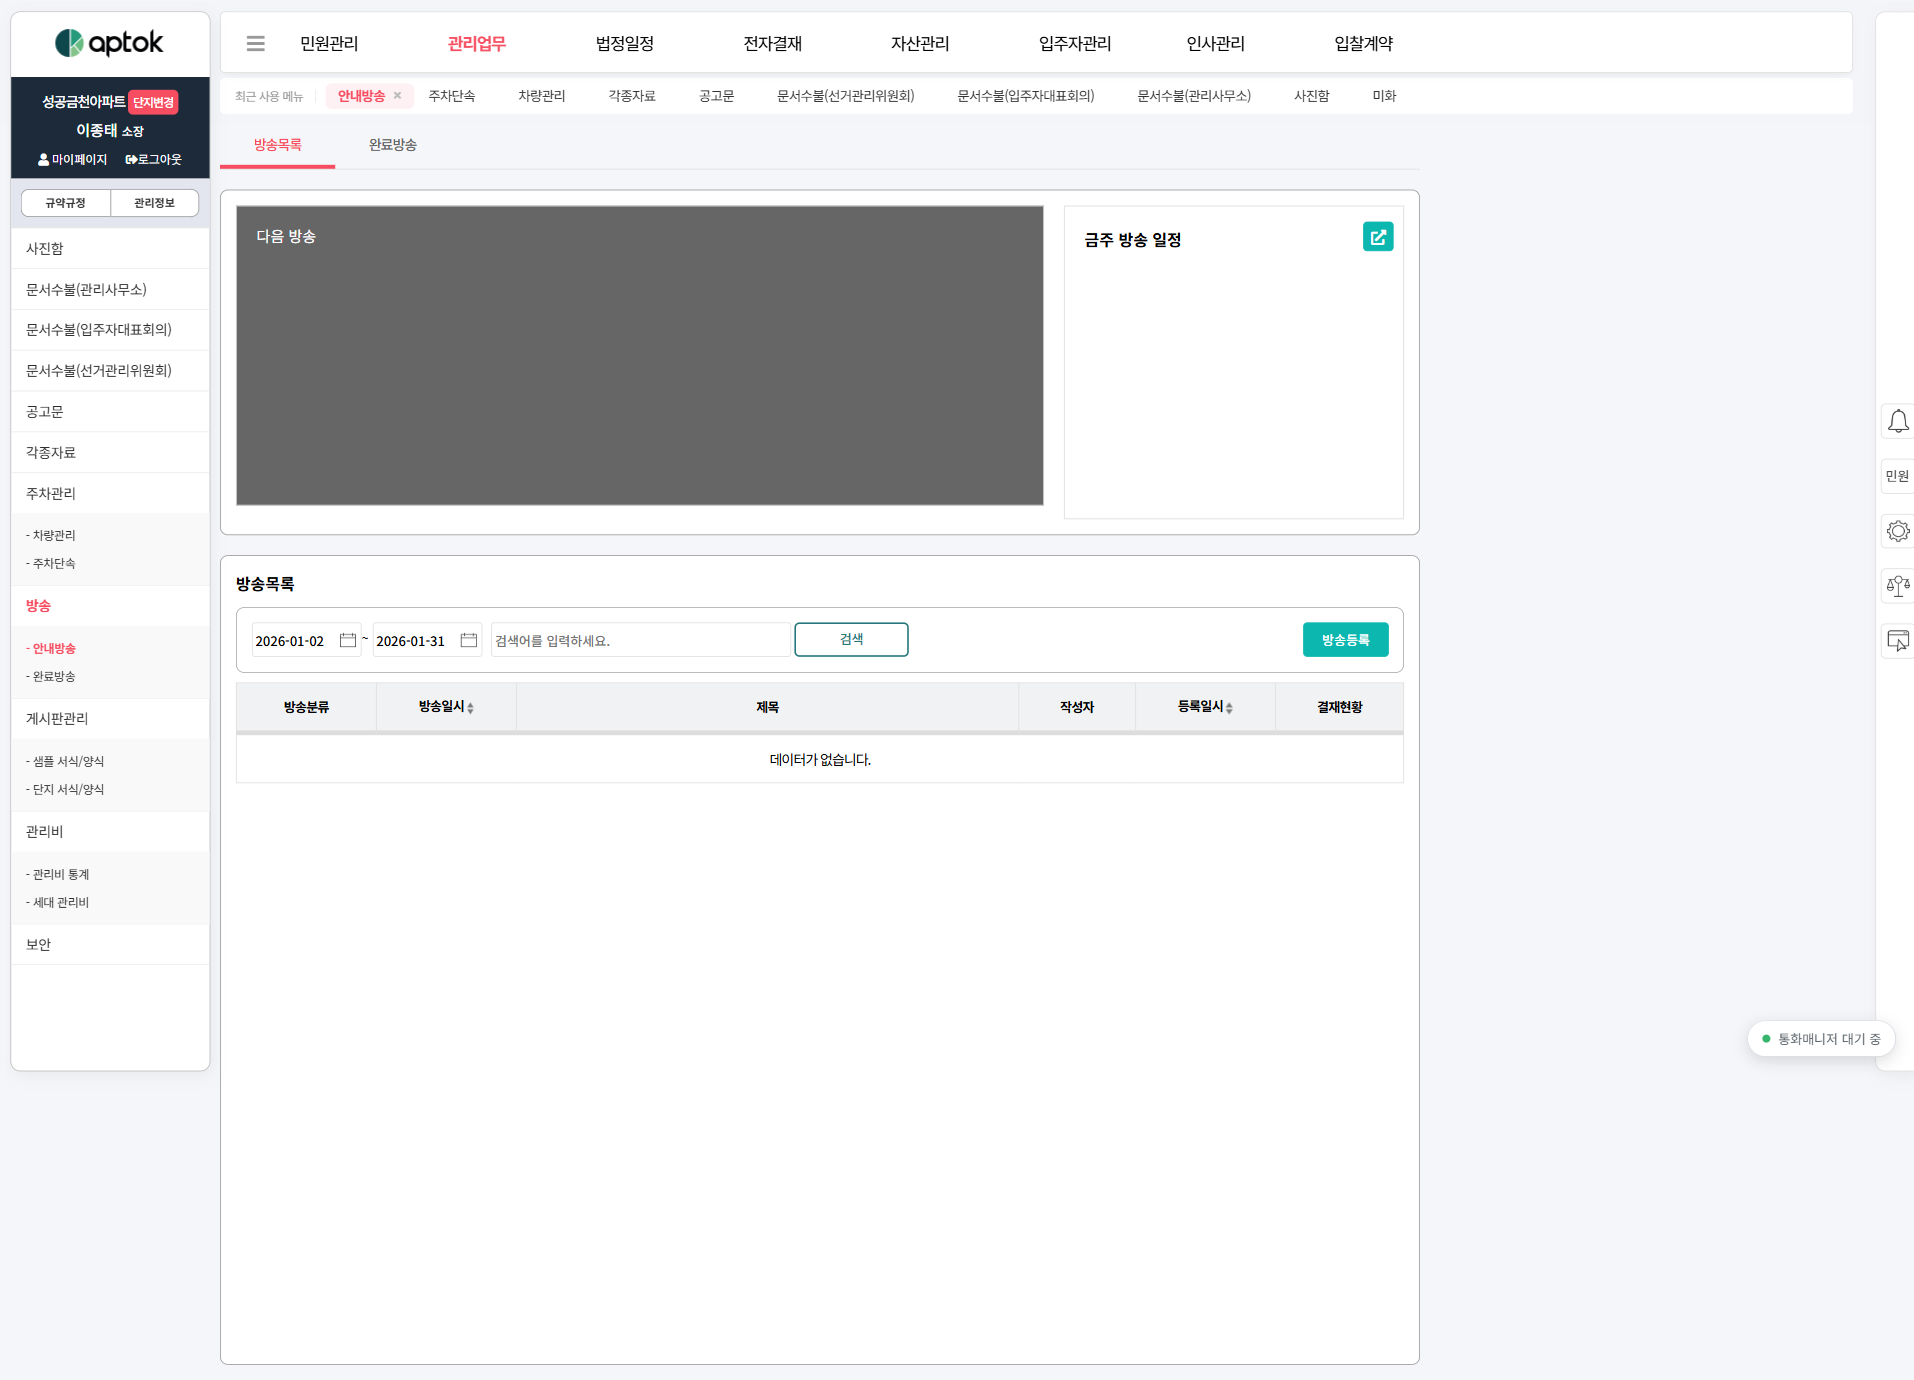
Task: Open 문서수불(입주자대표회의) from recent menu bar
Action: pyautogui.click(x=1026, y=96)
